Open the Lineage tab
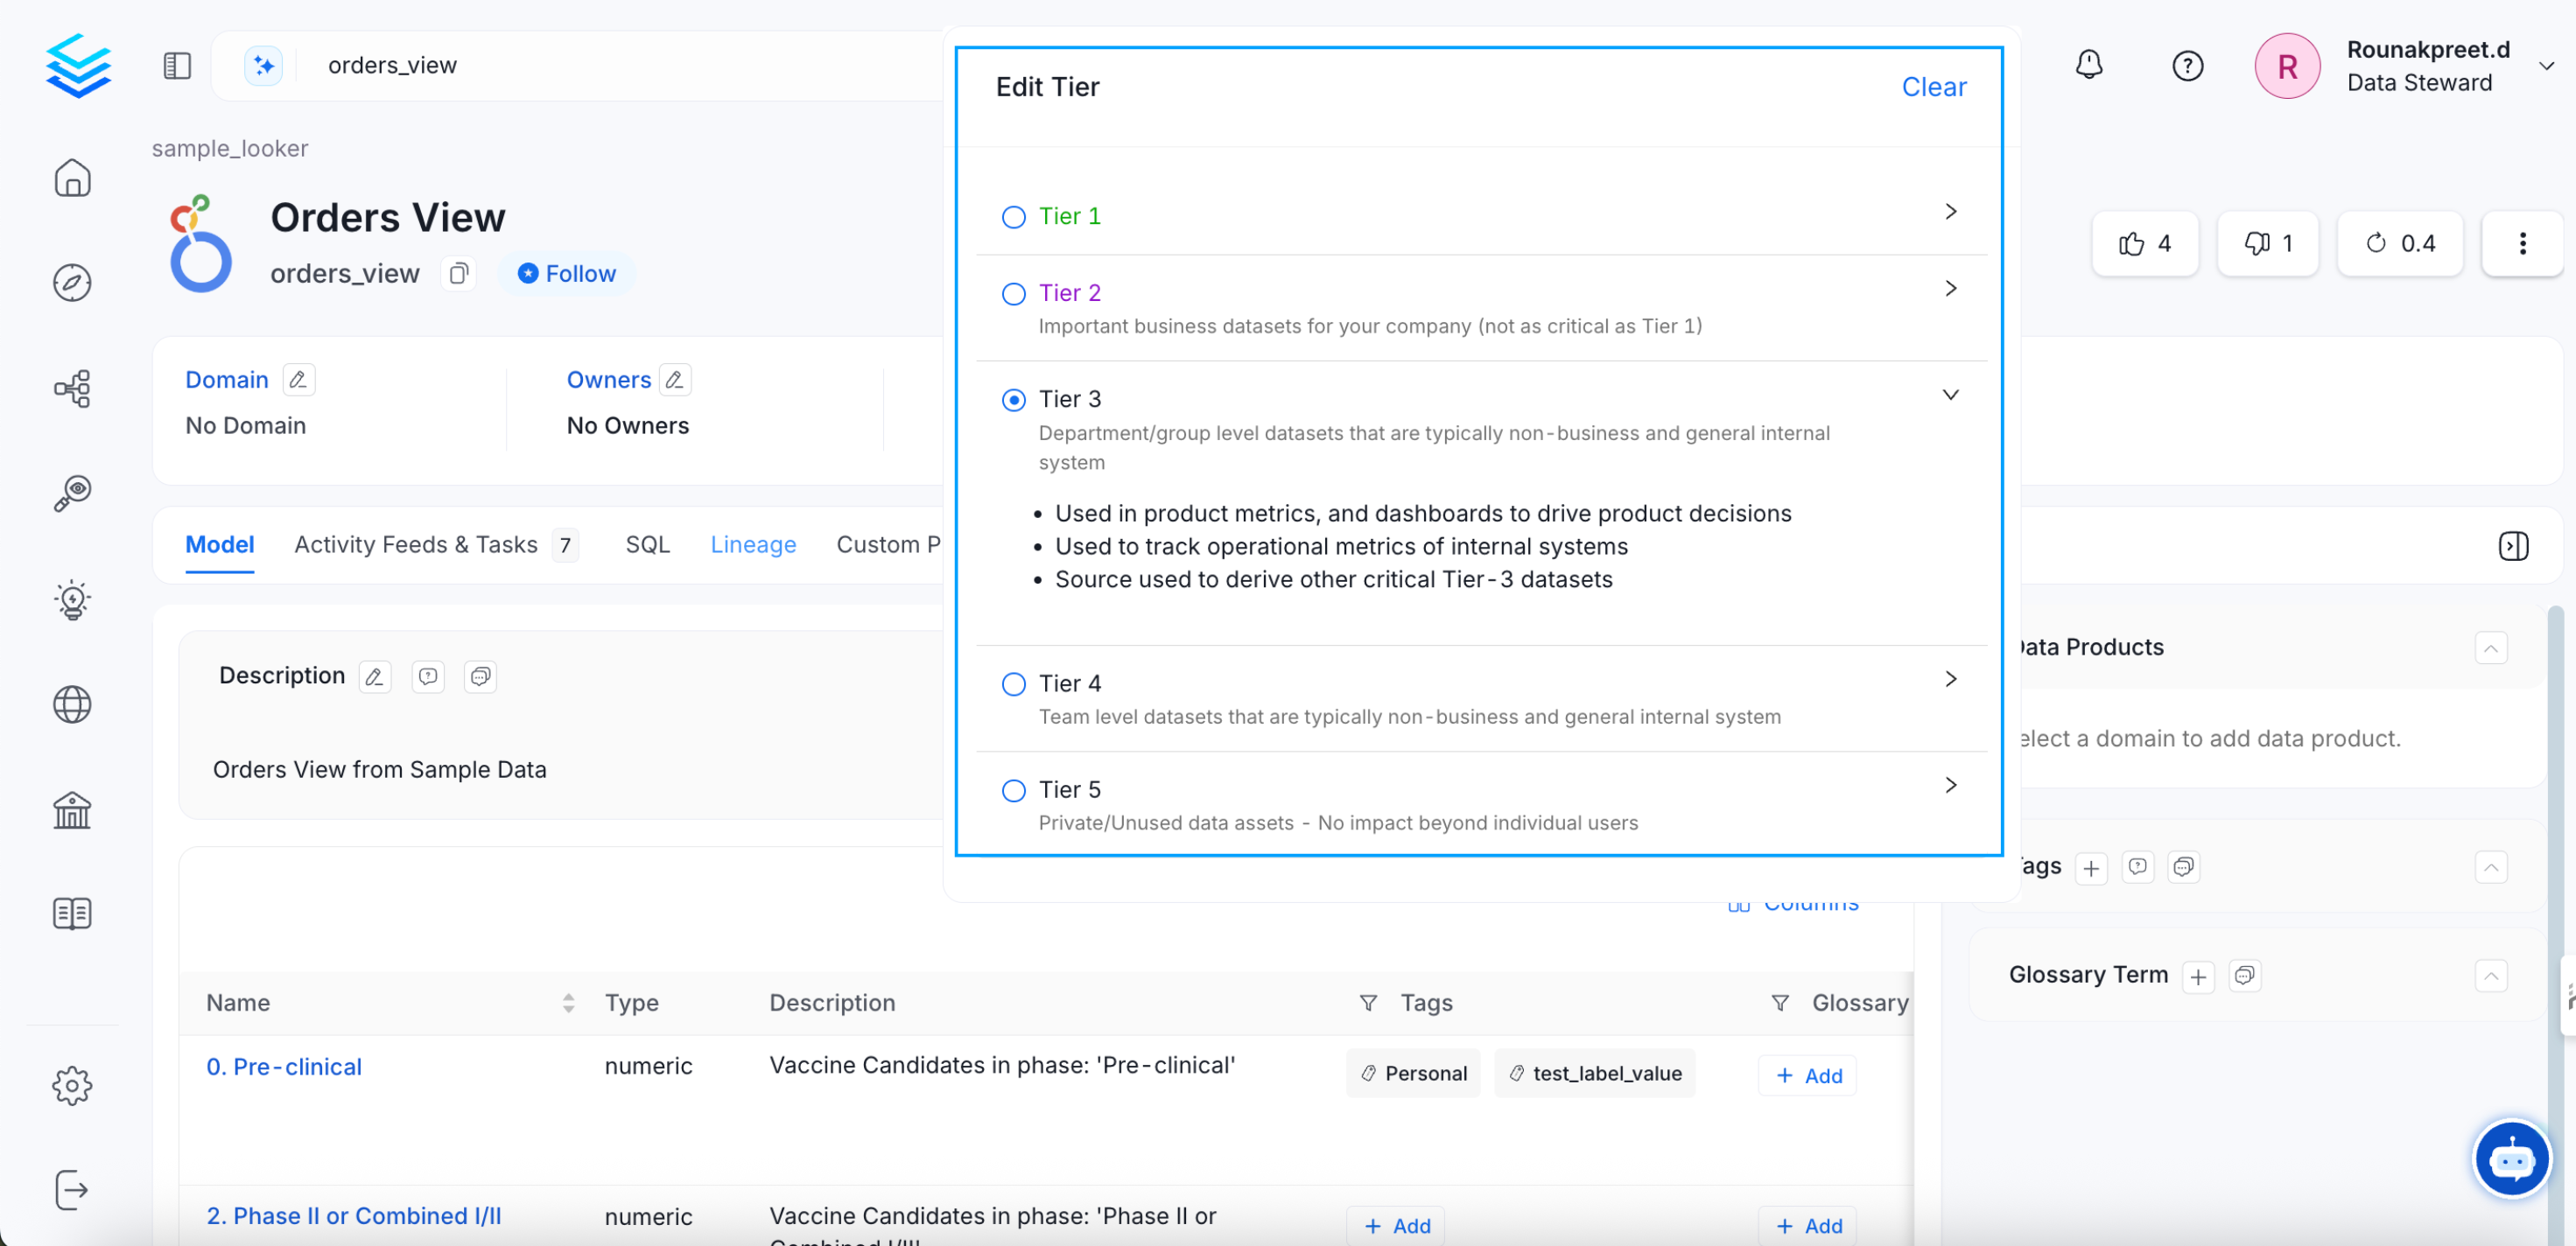This screenshot has width=2576, height=1246. click(x=753, y=545)
